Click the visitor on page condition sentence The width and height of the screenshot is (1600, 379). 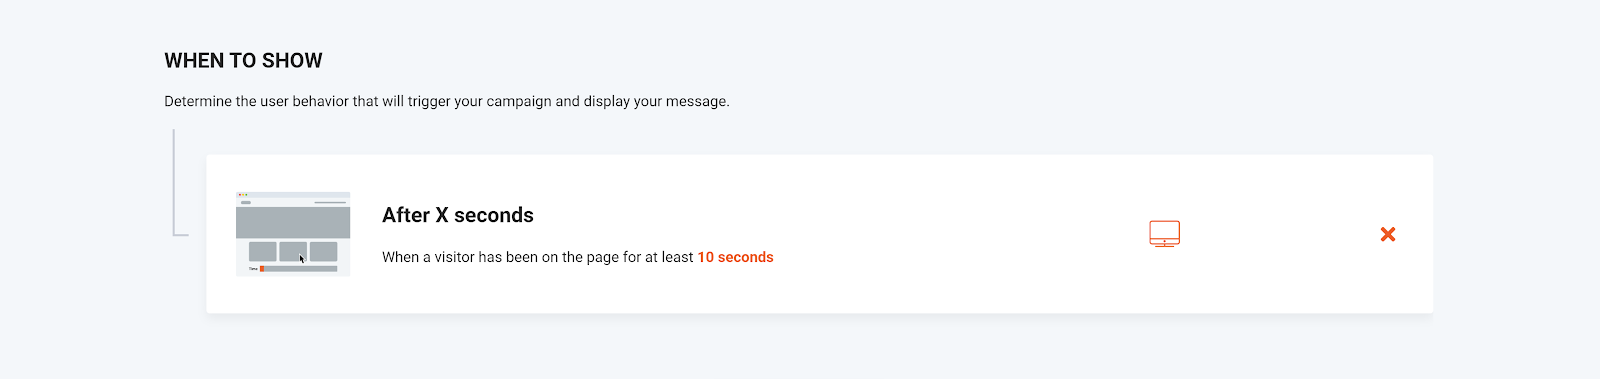(x=578, y=257)
